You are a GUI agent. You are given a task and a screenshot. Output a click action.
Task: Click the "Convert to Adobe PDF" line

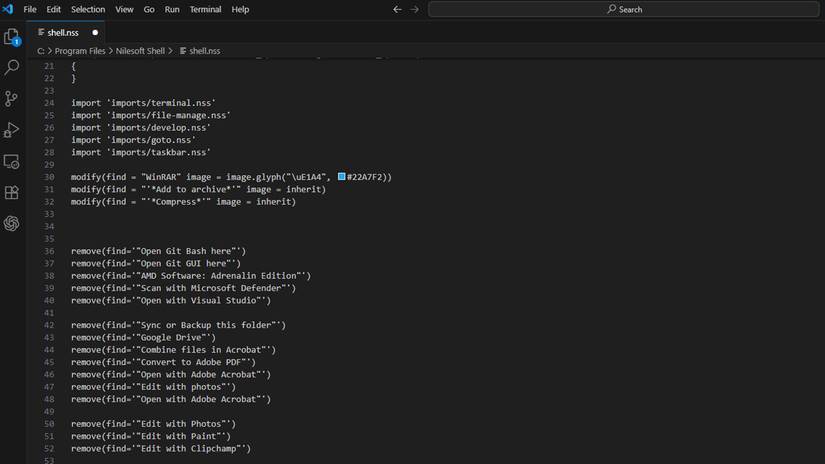(163, 362)
